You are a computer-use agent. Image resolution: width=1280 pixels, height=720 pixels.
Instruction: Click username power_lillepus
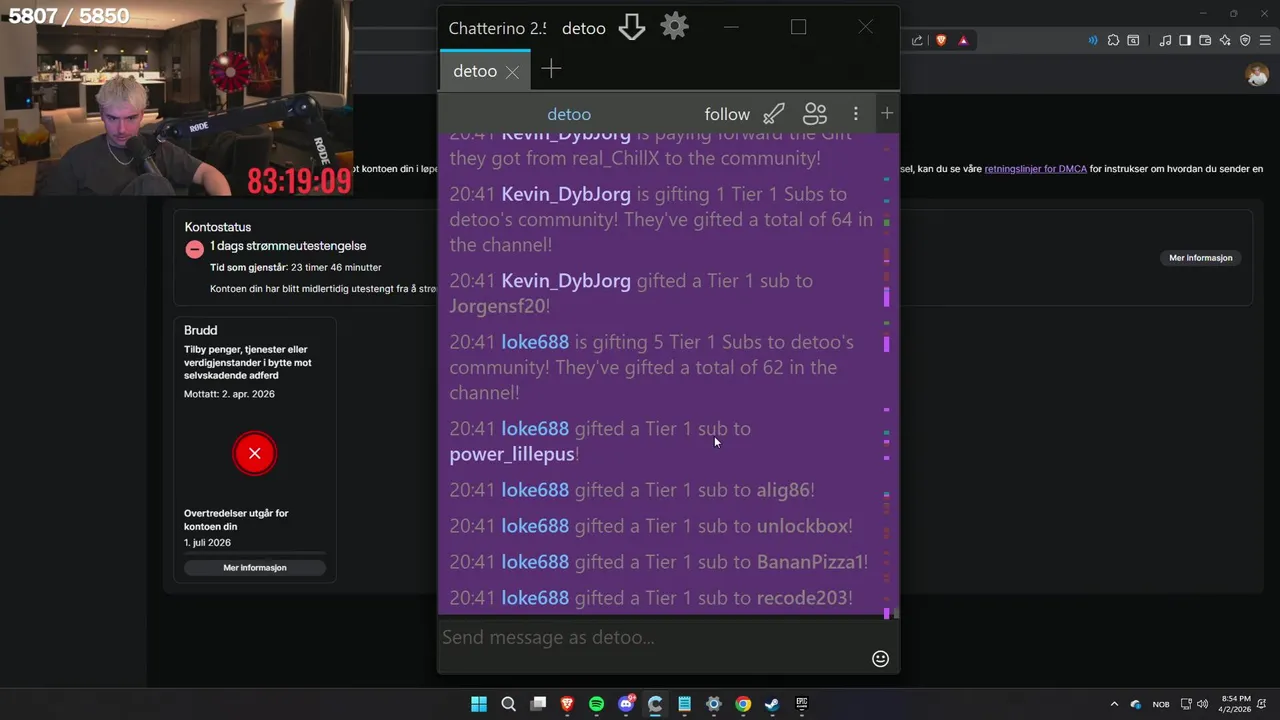coord(512,454)
